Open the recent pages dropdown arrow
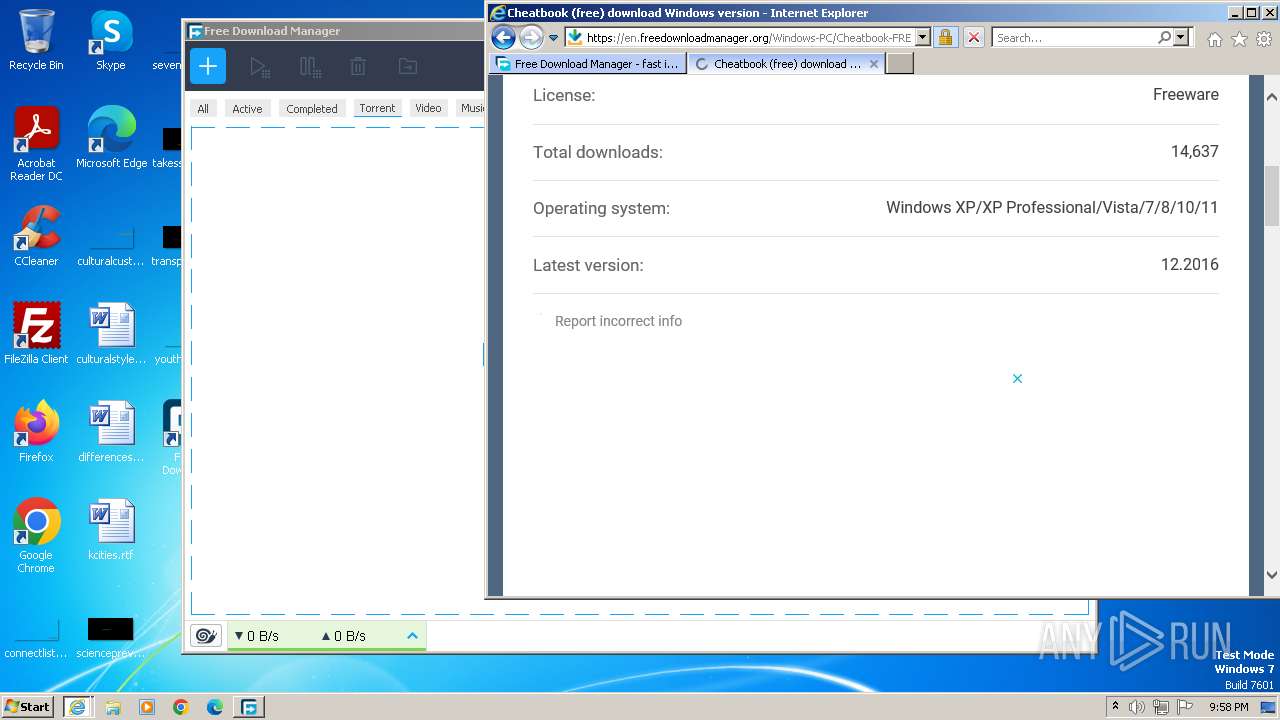This screenshot has height=720, width=1280. (553, 38)
